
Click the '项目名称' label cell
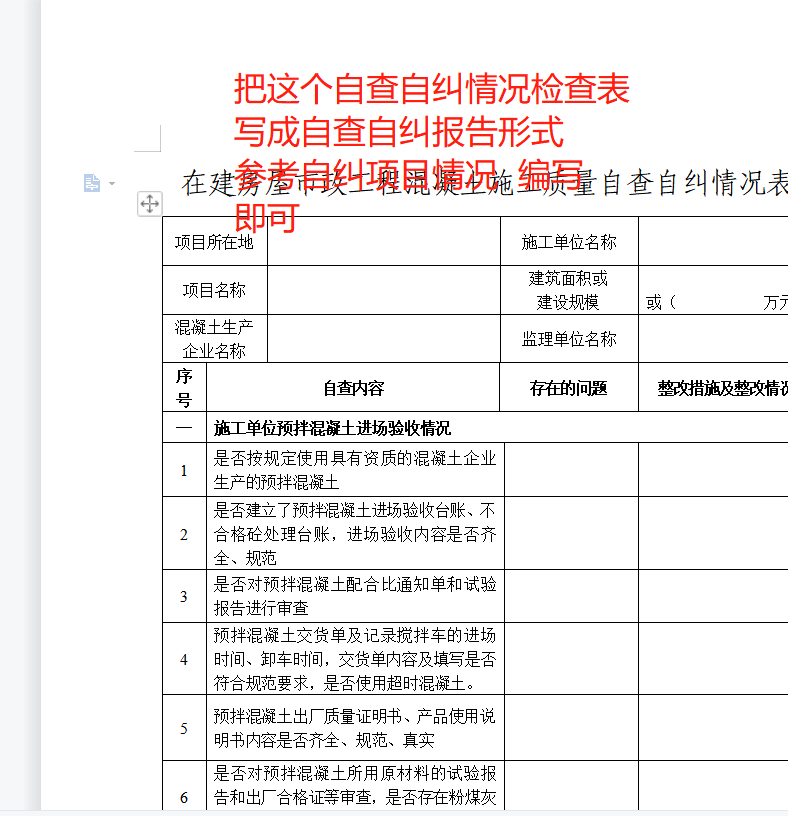click(214, 290)
